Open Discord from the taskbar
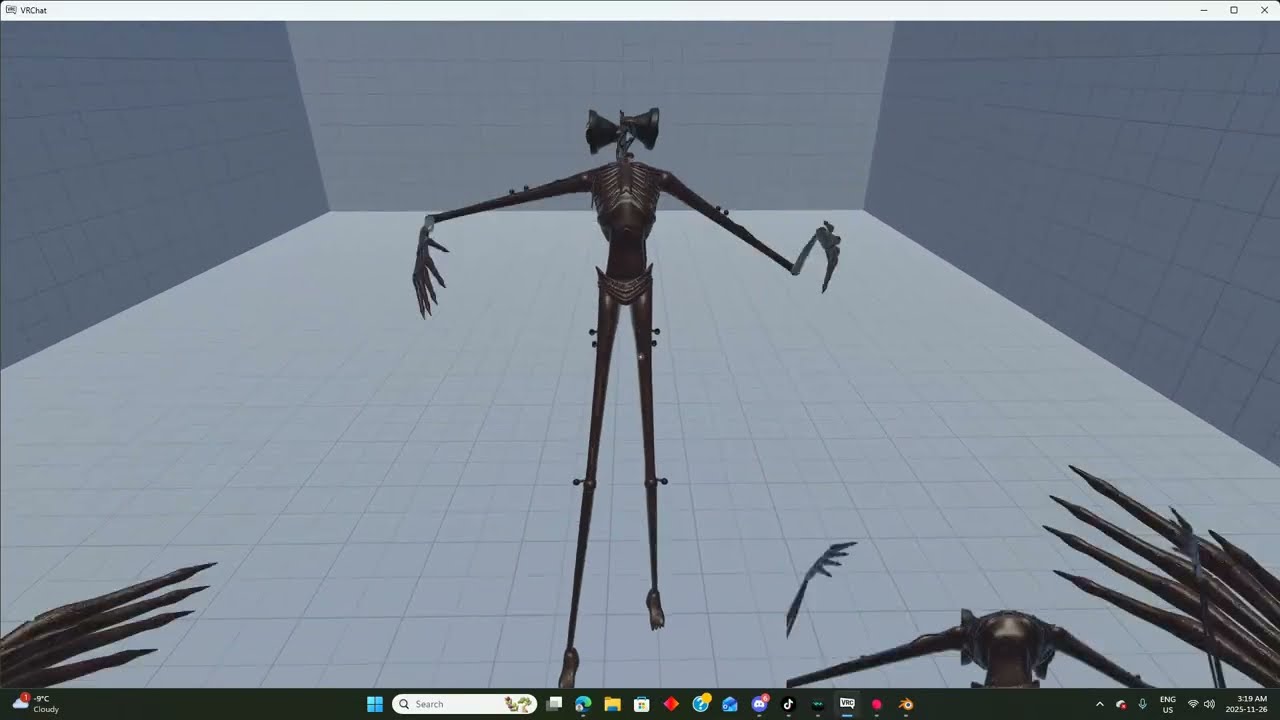The height and width of the screenshot is (720, 1280). [759, 704]
